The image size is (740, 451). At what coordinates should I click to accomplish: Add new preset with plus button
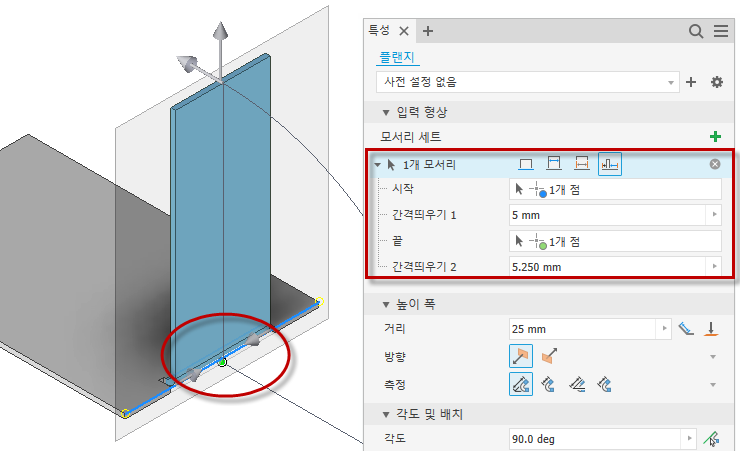(691, 82)
